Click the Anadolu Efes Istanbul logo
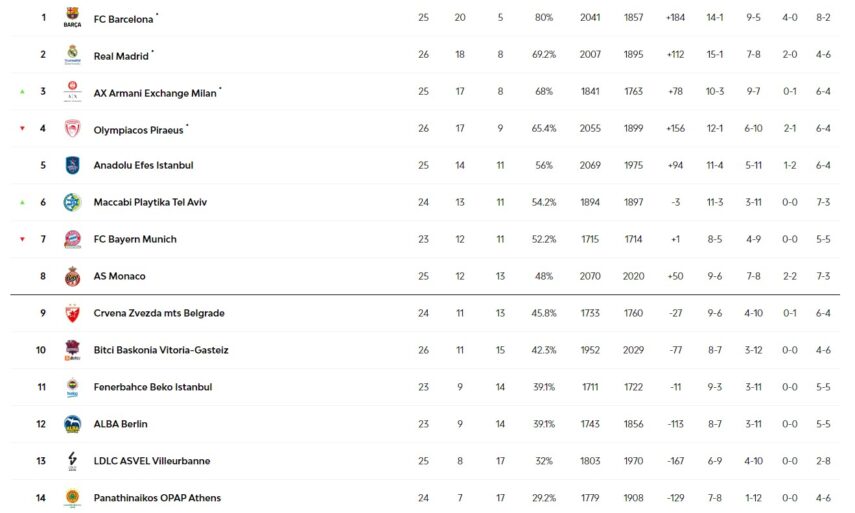Viewport: 855px width, 513px height. pos(72,165)
